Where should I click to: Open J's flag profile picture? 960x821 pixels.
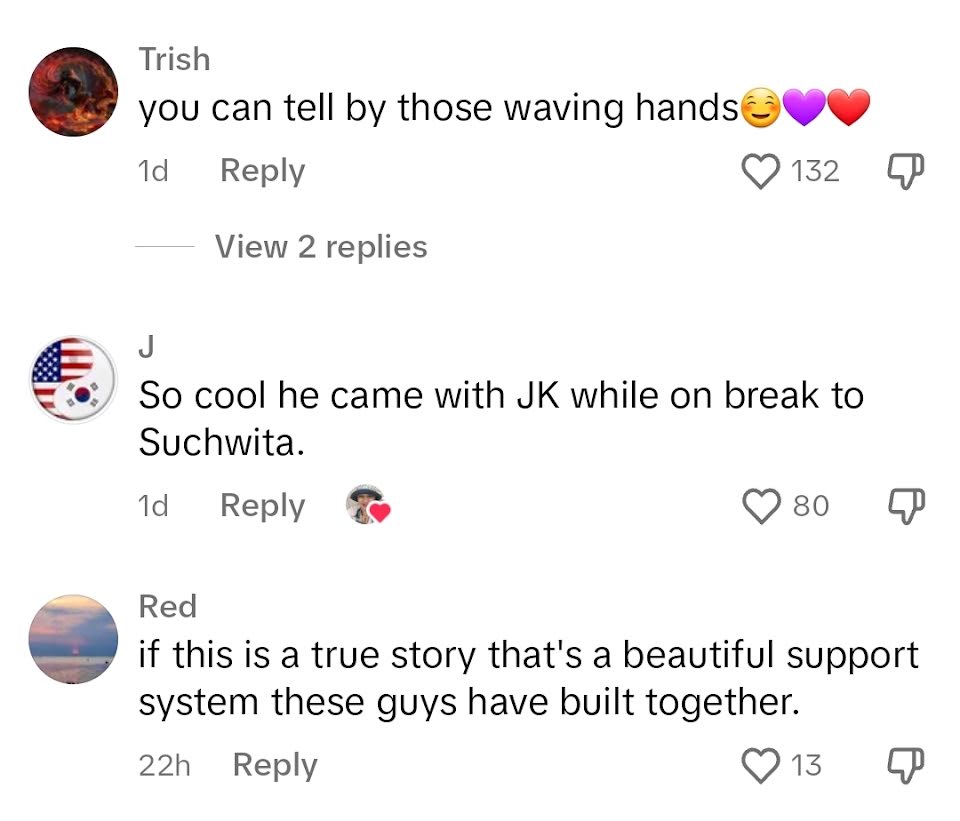point(73,380)
